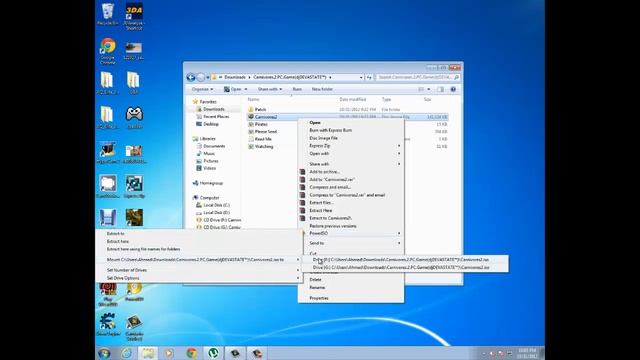Image resolution: width=640 pixels, height=360 pixels.
Task: Click the Burn button in Explorer toolbar
Action: pos(297,89)
